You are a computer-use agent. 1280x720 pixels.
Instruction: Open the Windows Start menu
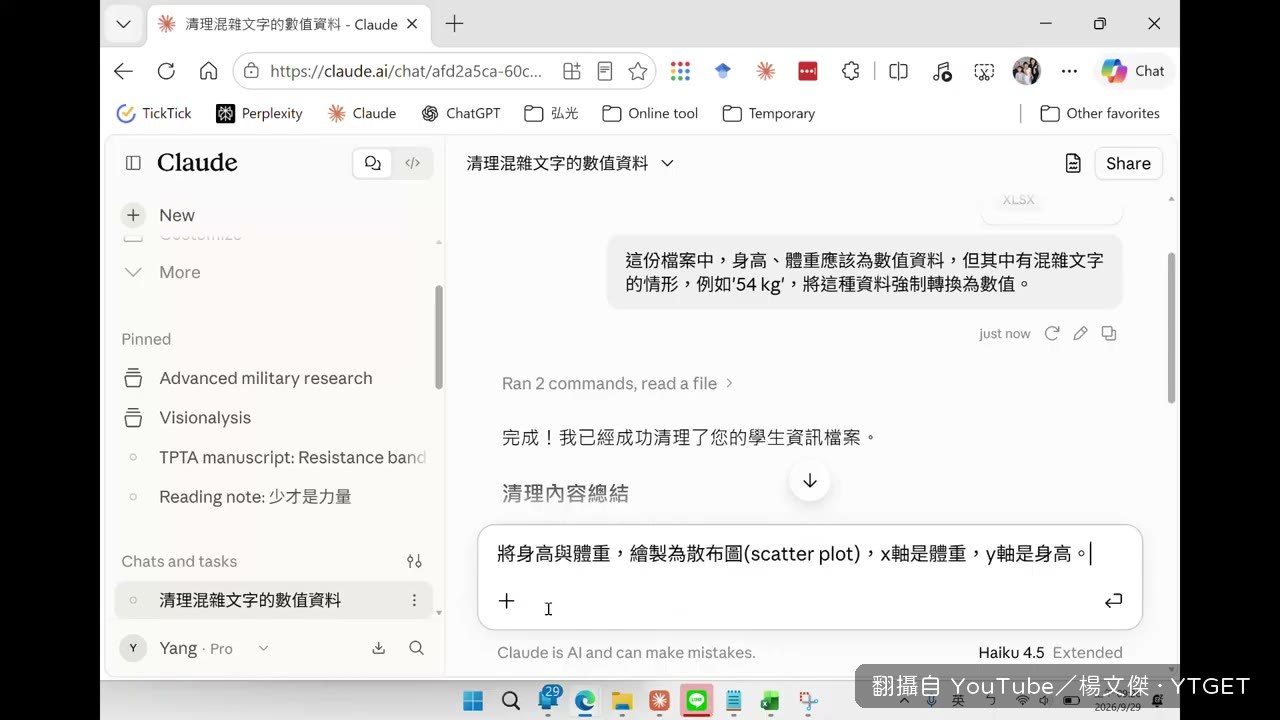(x=473, y=701)
